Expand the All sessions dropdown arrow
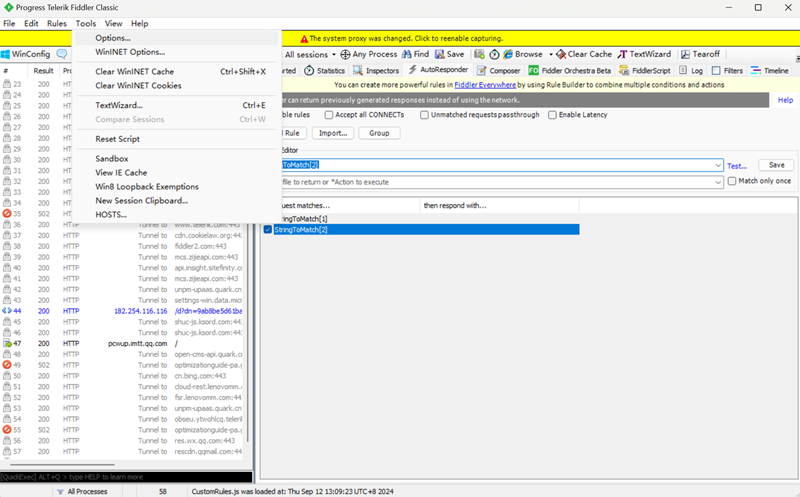 (x=334, y=54)
